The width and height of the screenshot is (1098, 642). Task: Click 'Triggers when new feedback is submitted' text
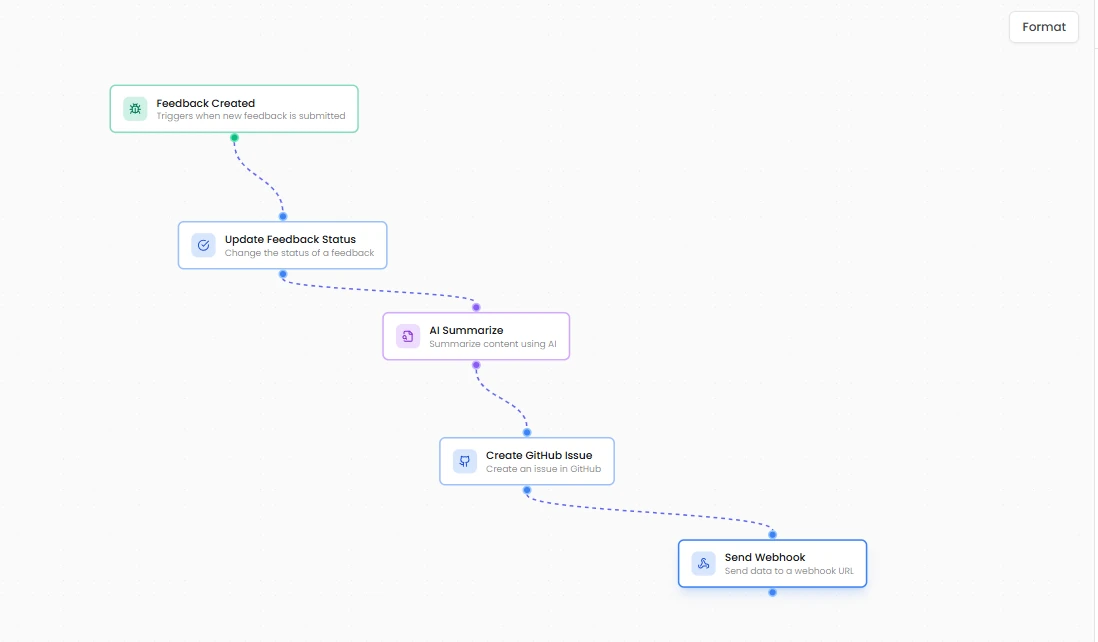(x=251, y=116)
